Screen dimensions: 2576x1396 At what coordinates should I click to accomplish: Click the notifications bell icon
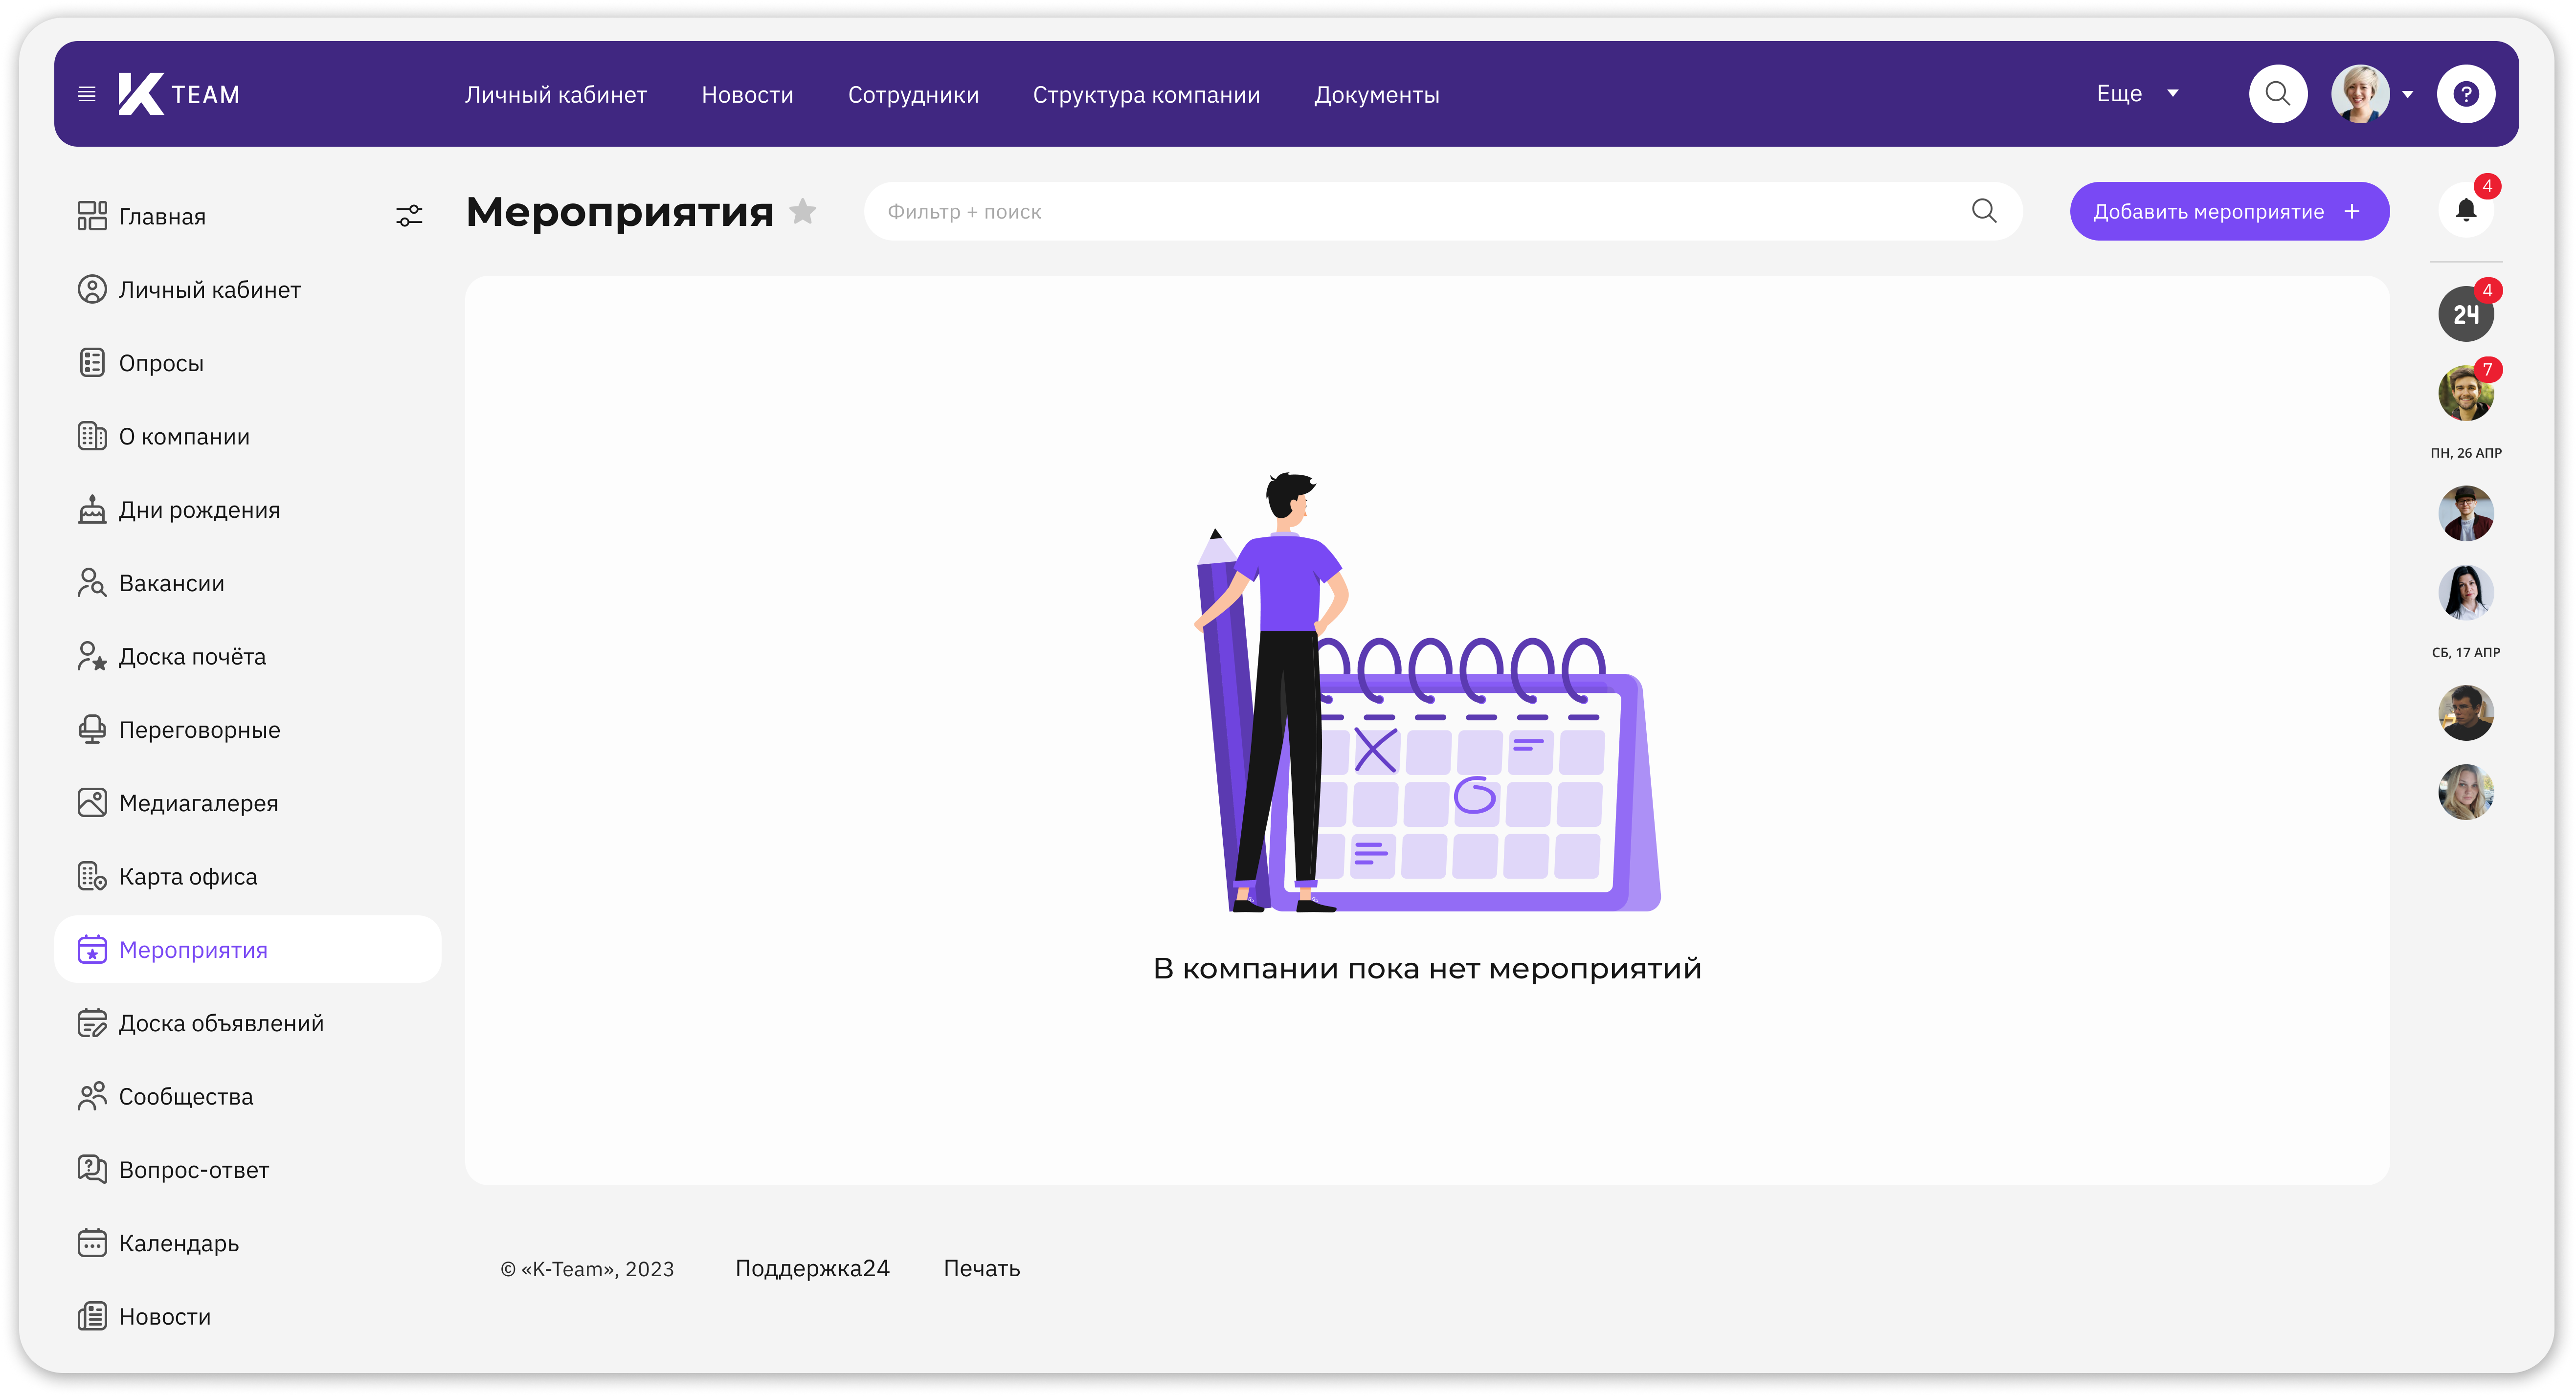click(2465, 210)
